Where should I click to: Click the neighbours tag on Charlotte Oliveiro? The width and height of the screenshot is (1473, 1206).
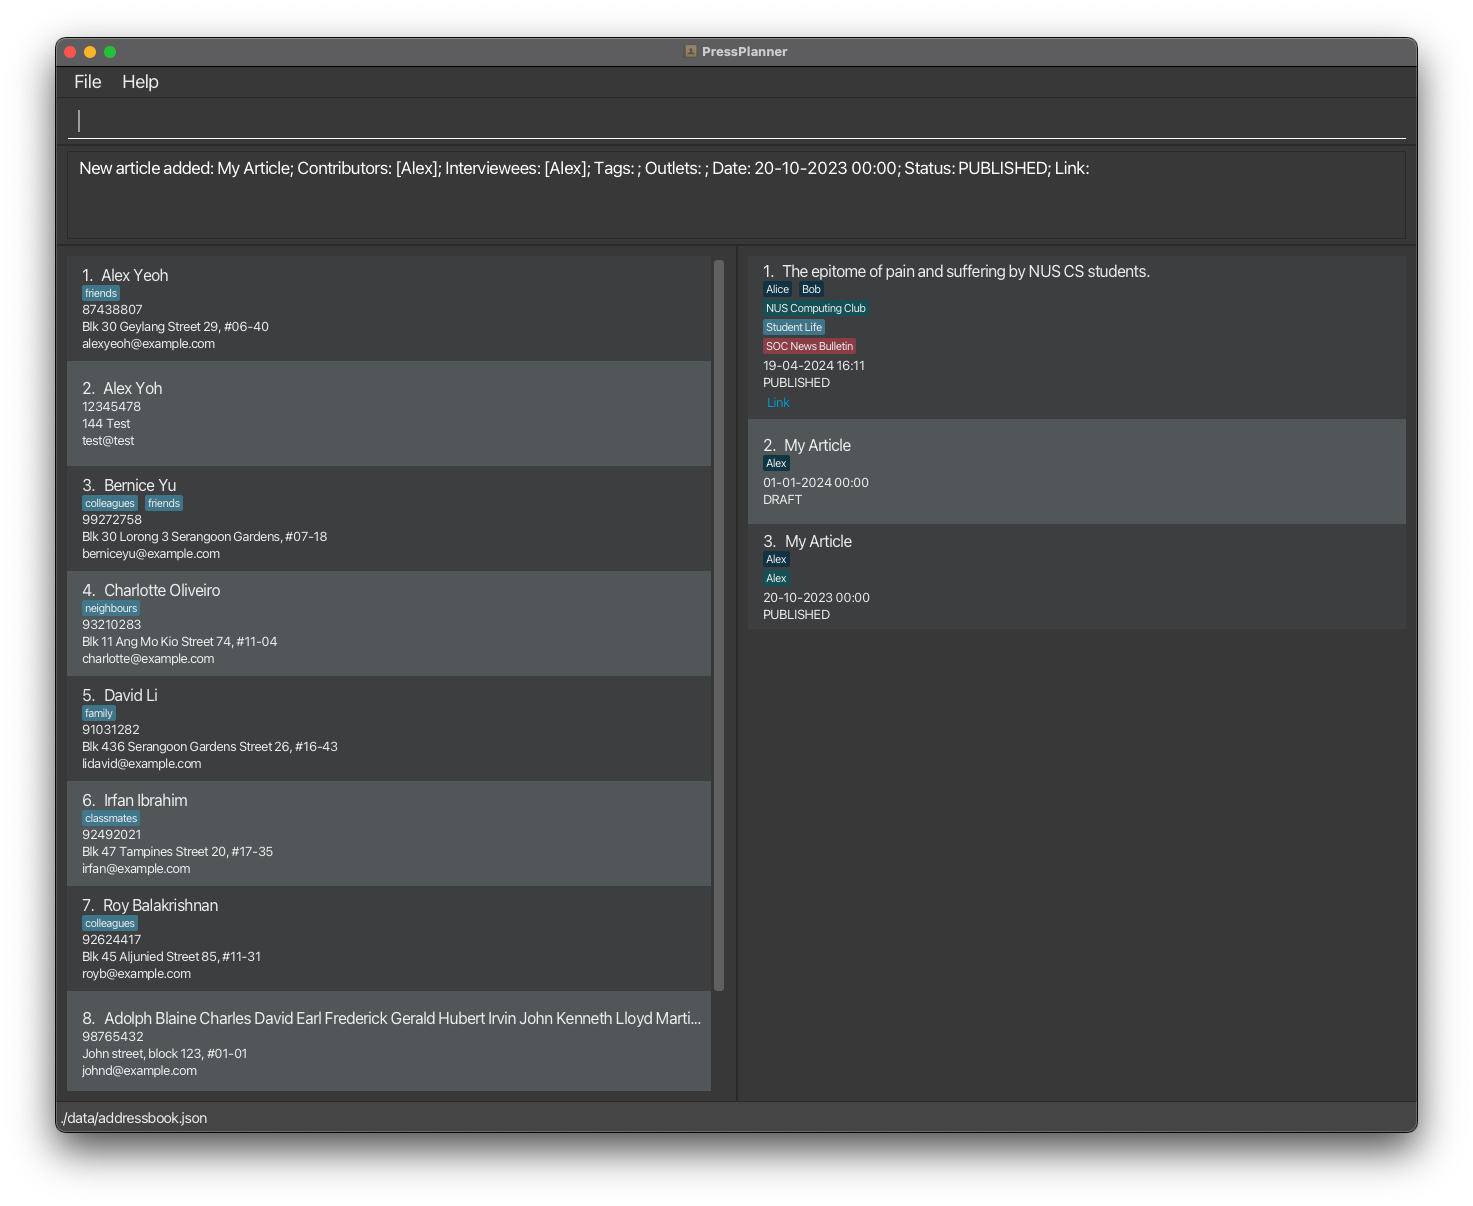tap(111, 608)
